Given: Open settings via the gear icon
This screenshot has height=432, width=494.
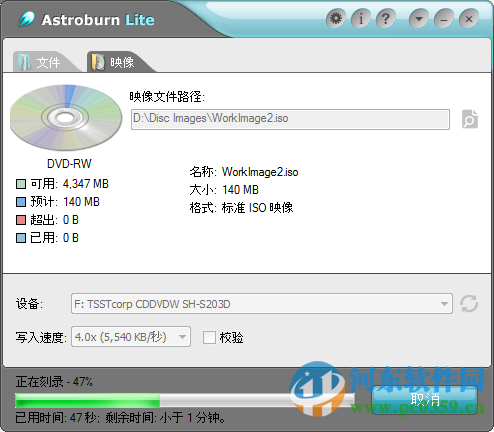Looking at the screenshot, I should (336, 19).
